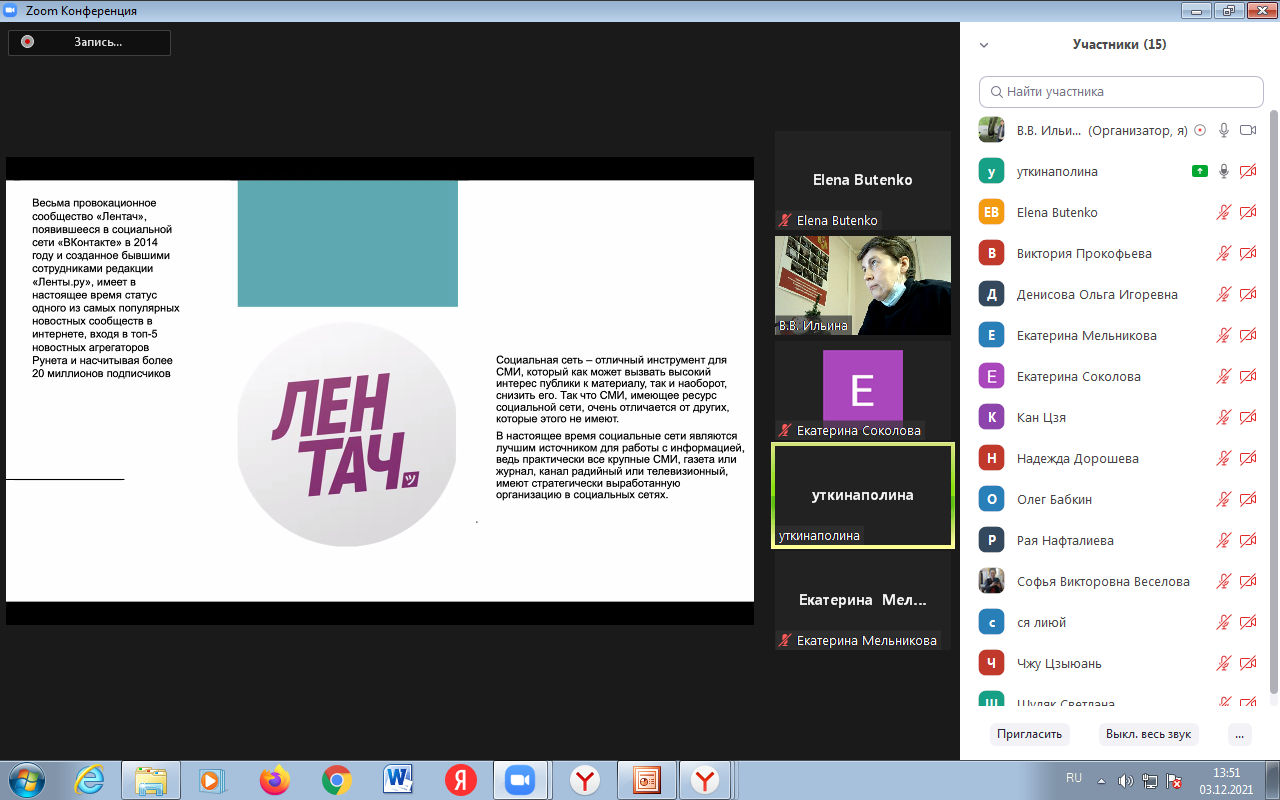
Task: Open Firefox from taskbar
Action: (274, 779)
